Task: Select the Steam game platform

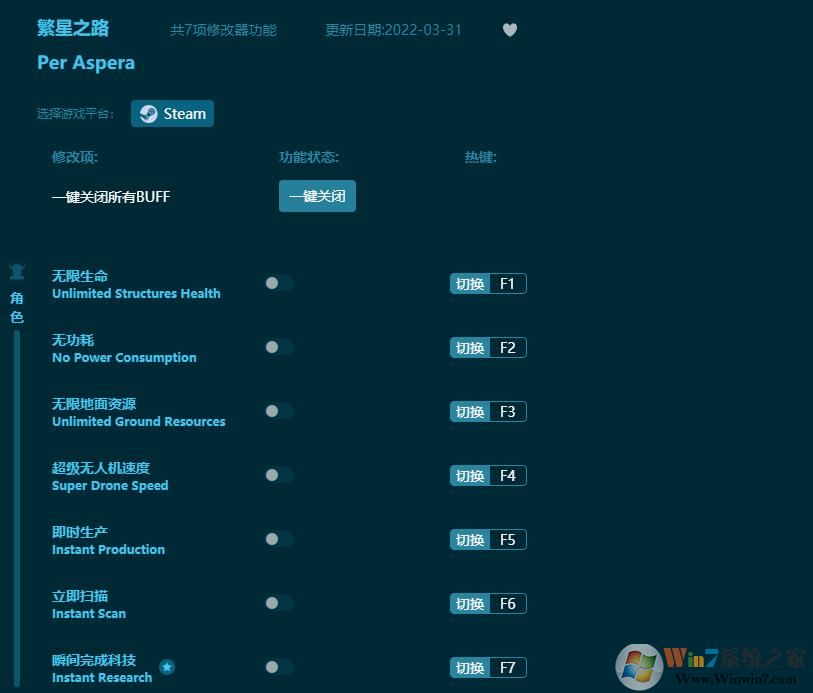Action: [172, 113]
